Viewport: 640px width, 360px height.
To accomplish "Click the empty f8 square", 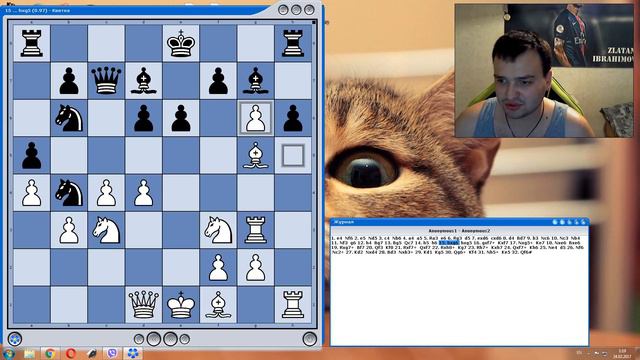I will coord(218,43).
